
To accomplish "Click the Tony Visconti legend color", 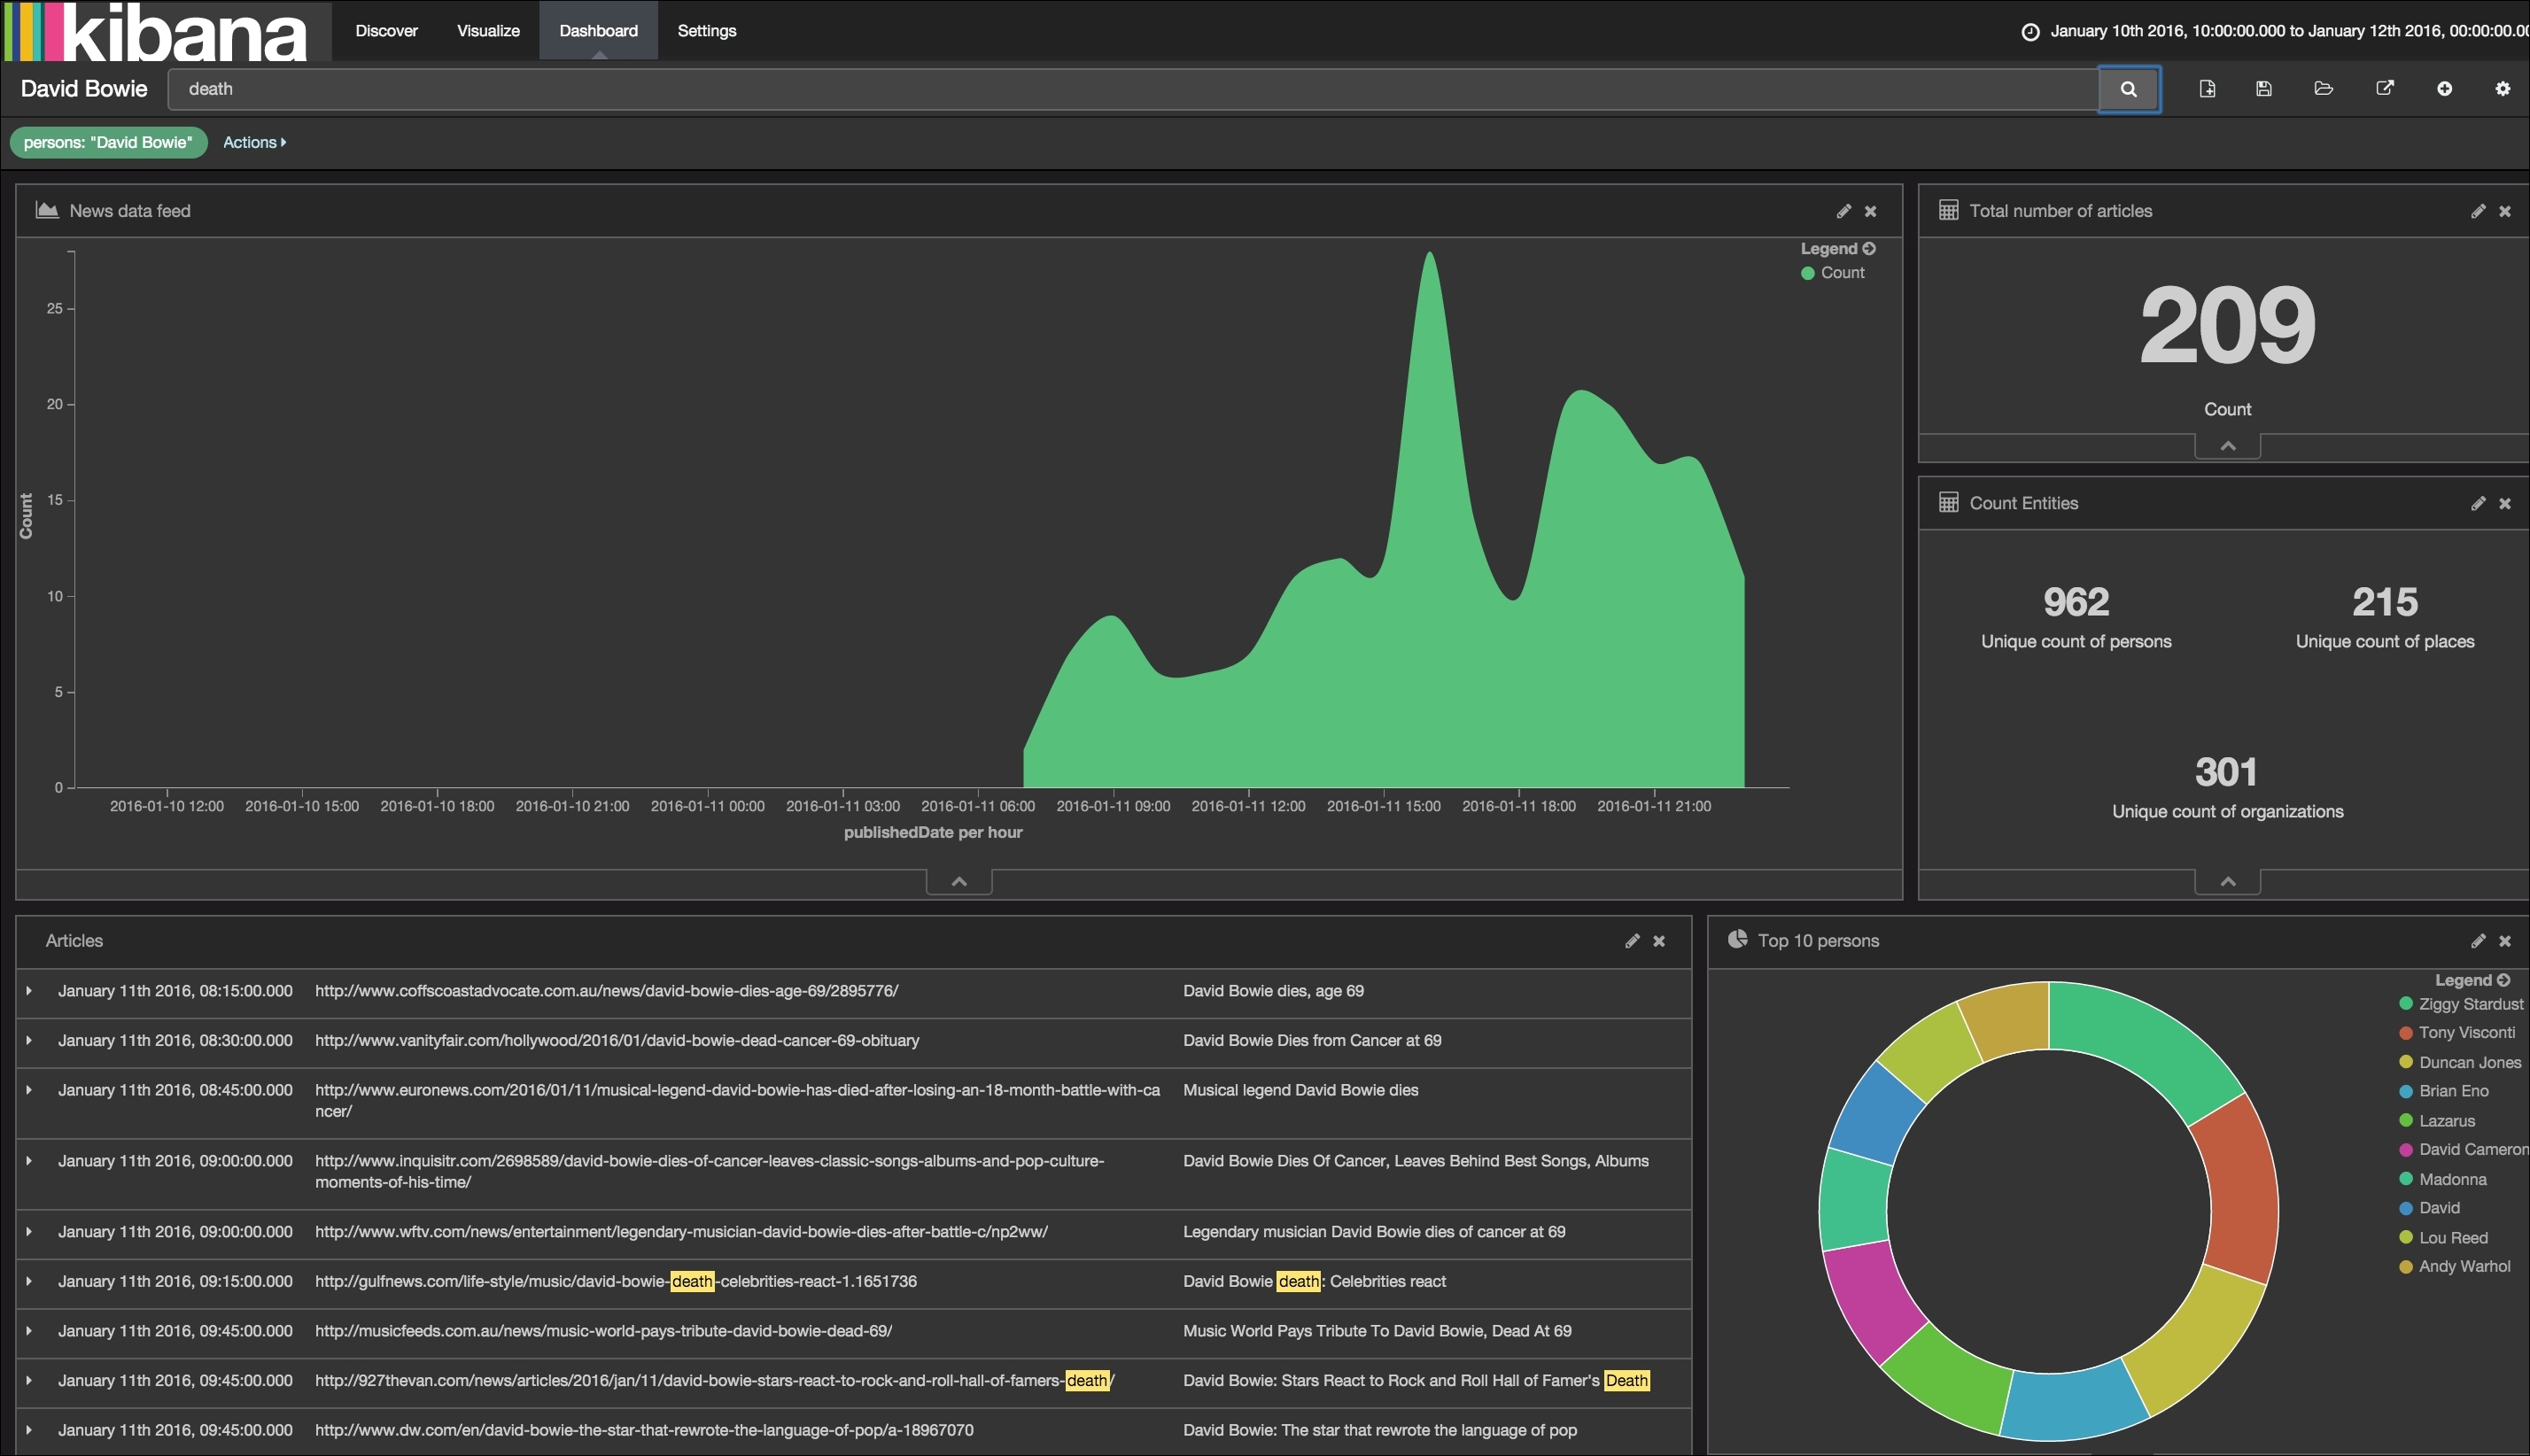I will tap(2405, 1033).
